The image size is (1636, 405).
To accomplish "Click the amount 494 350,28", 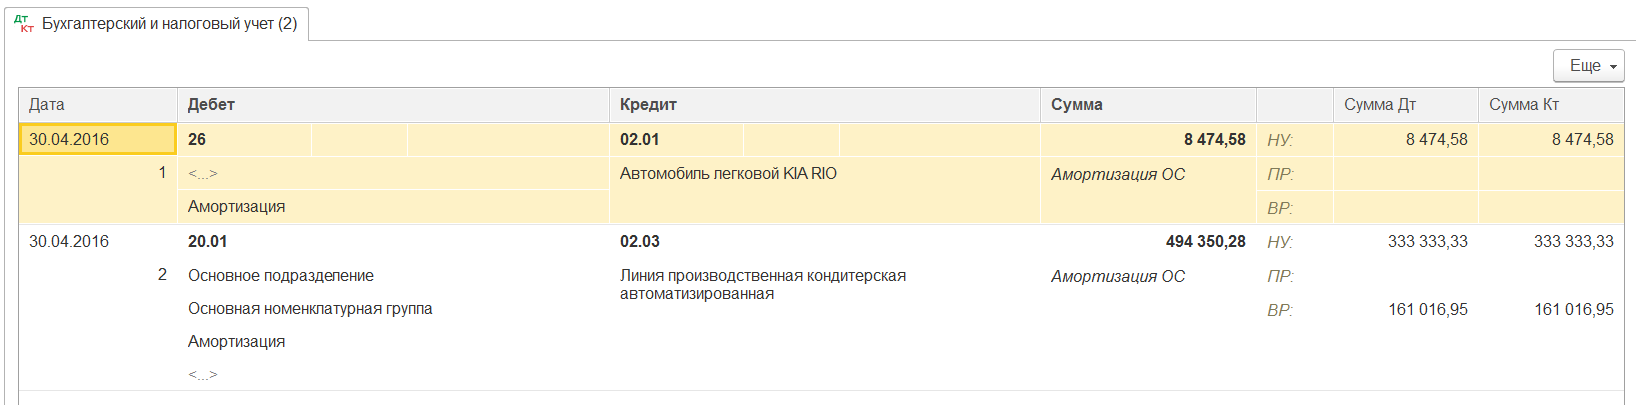I will coord(1205,242).
